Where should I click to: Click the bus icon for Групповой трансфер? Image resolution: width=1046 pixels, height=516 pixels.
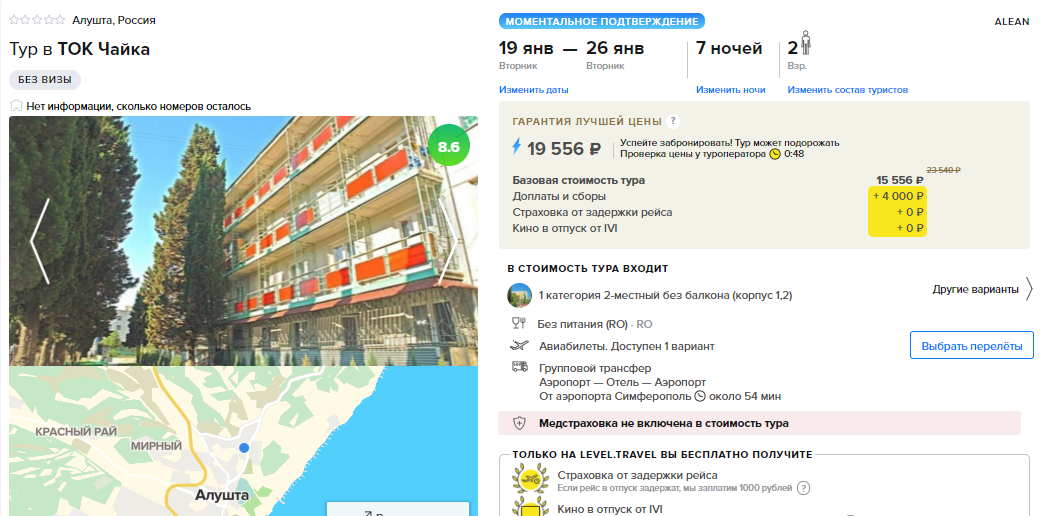coord(519,367)
